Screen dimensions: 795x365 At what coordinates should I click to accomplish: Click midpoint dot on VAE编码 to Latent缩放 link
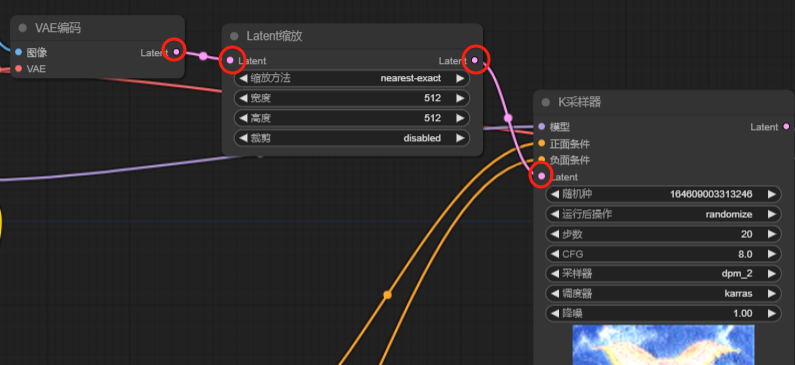(203, 56)
